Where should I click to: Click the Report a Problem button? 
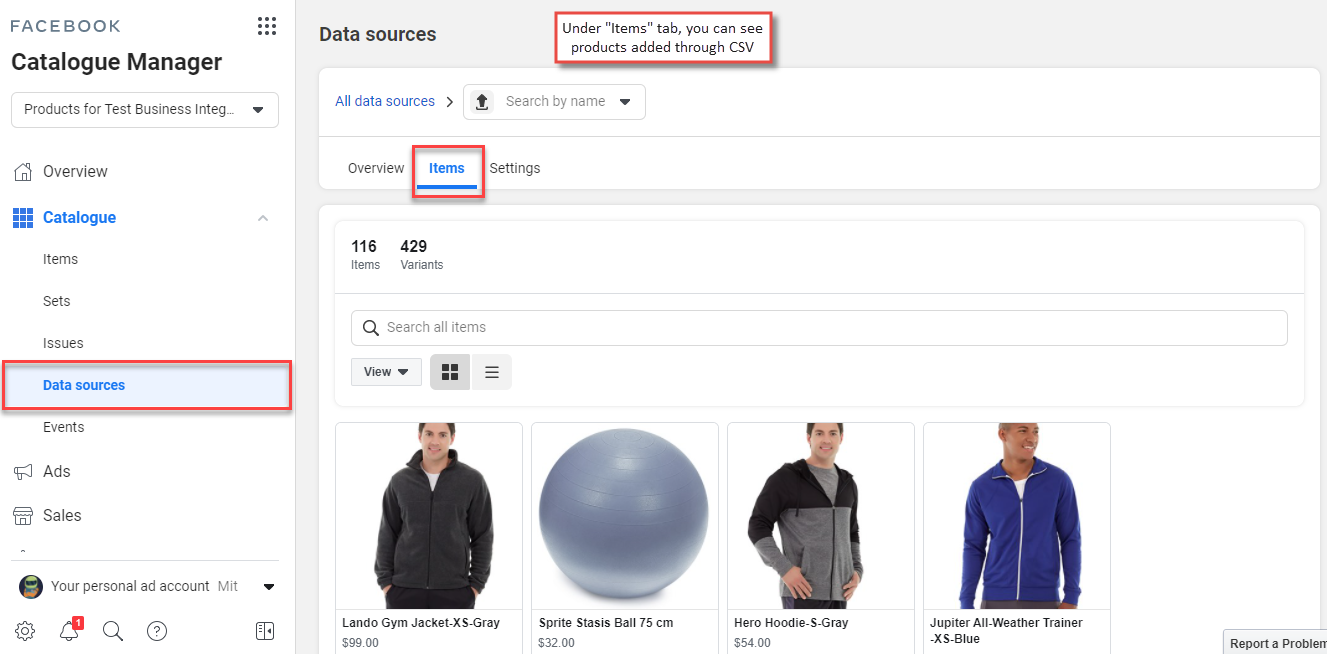pyautogui.click(x=1277, y=643)
